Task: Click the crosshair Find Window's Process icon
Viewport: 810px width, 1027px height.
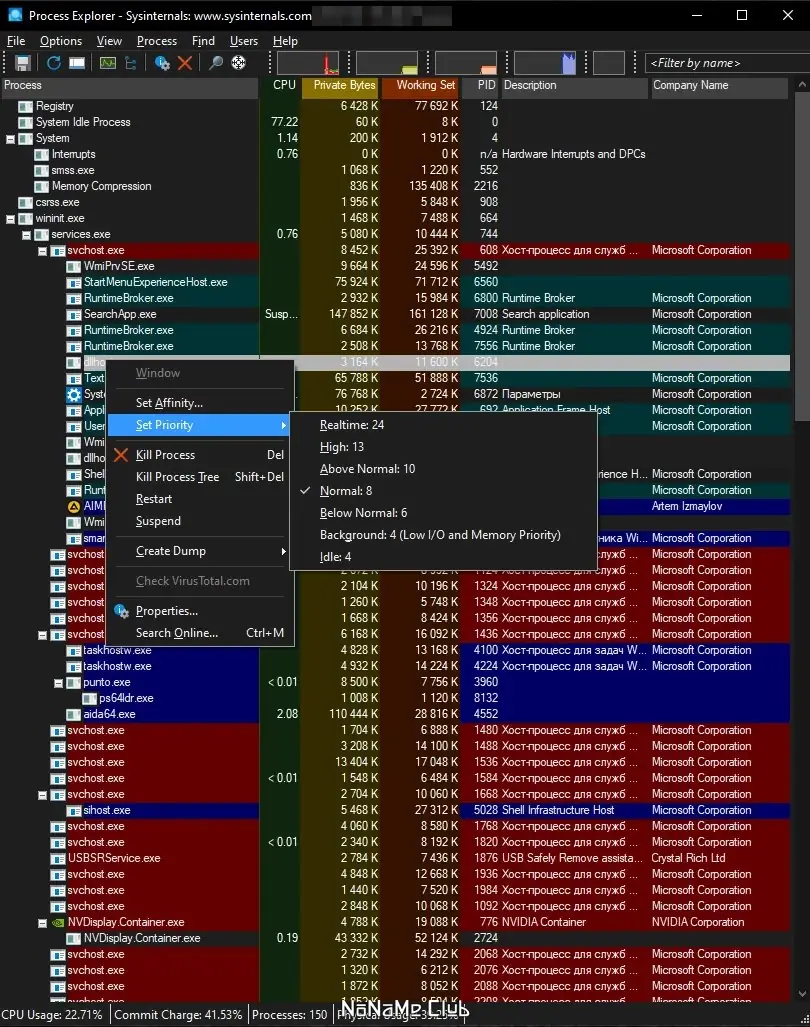Action: pyautogui.click(x=238, y=63)
